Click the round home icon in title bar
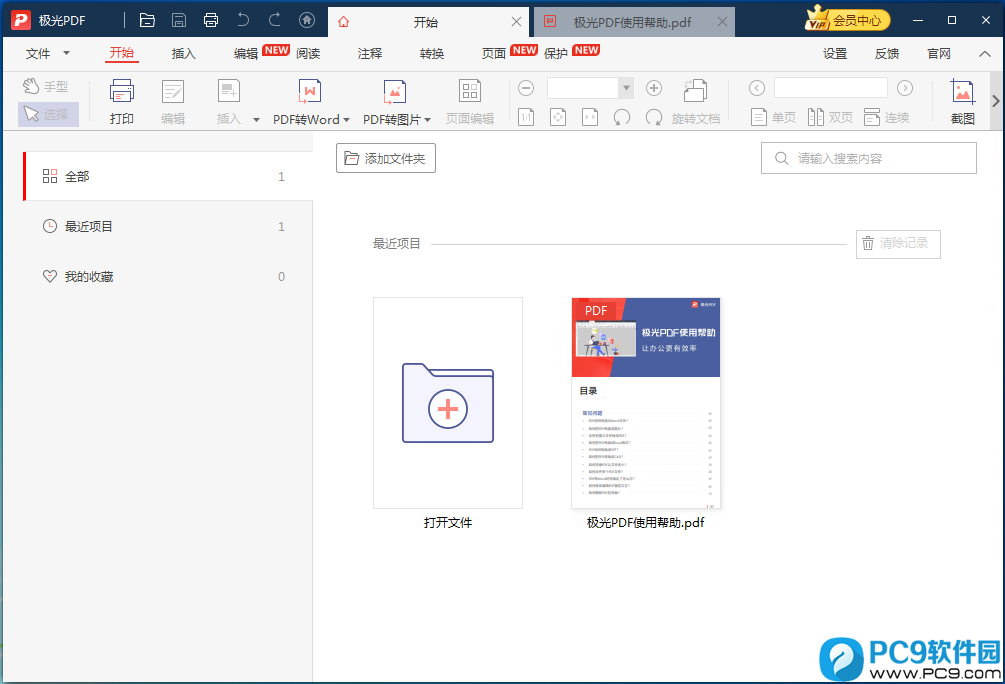The height and width of the screenshot is (684, 1005). [x=307, y=21]
